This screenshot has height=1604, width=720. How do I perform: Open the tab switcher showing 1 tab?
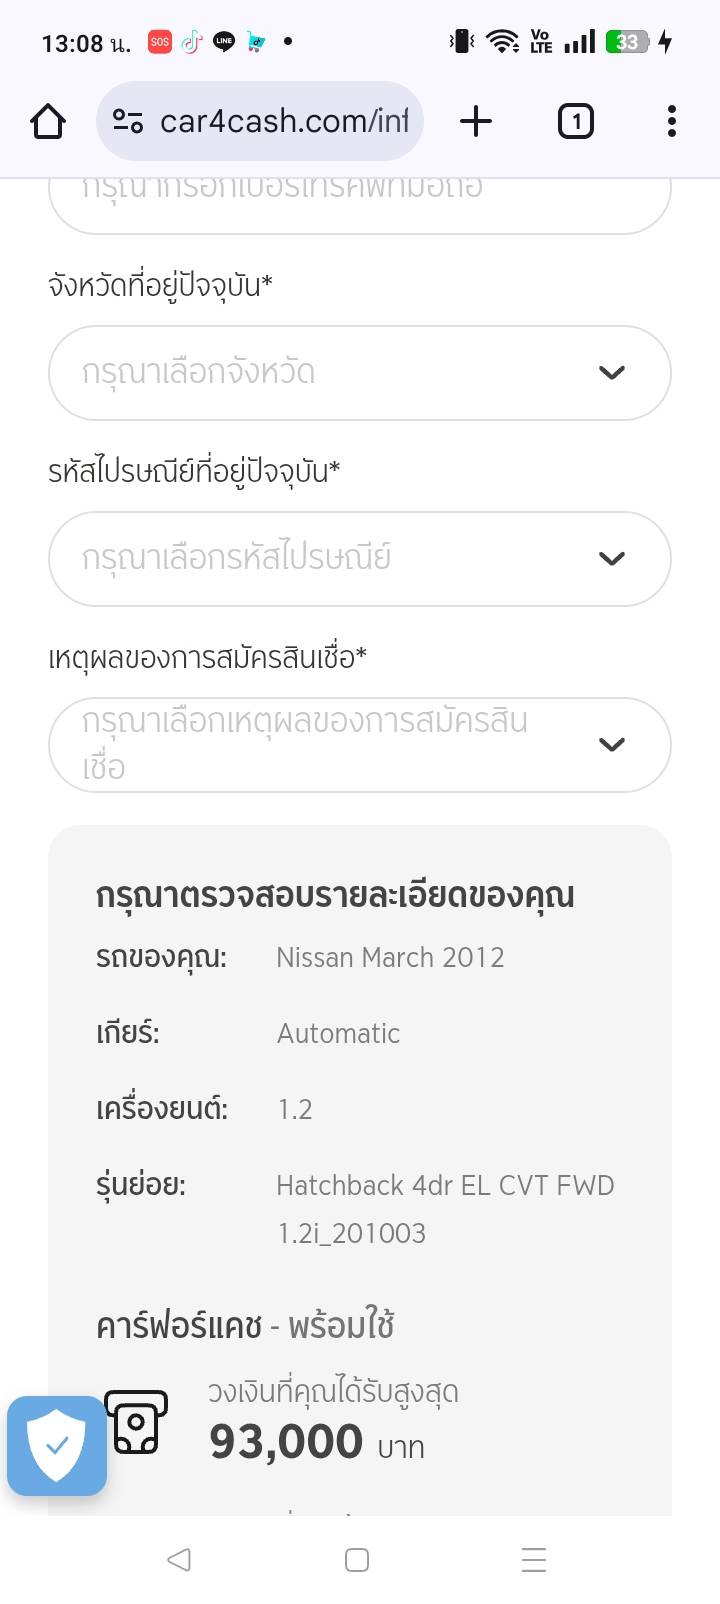575,122
